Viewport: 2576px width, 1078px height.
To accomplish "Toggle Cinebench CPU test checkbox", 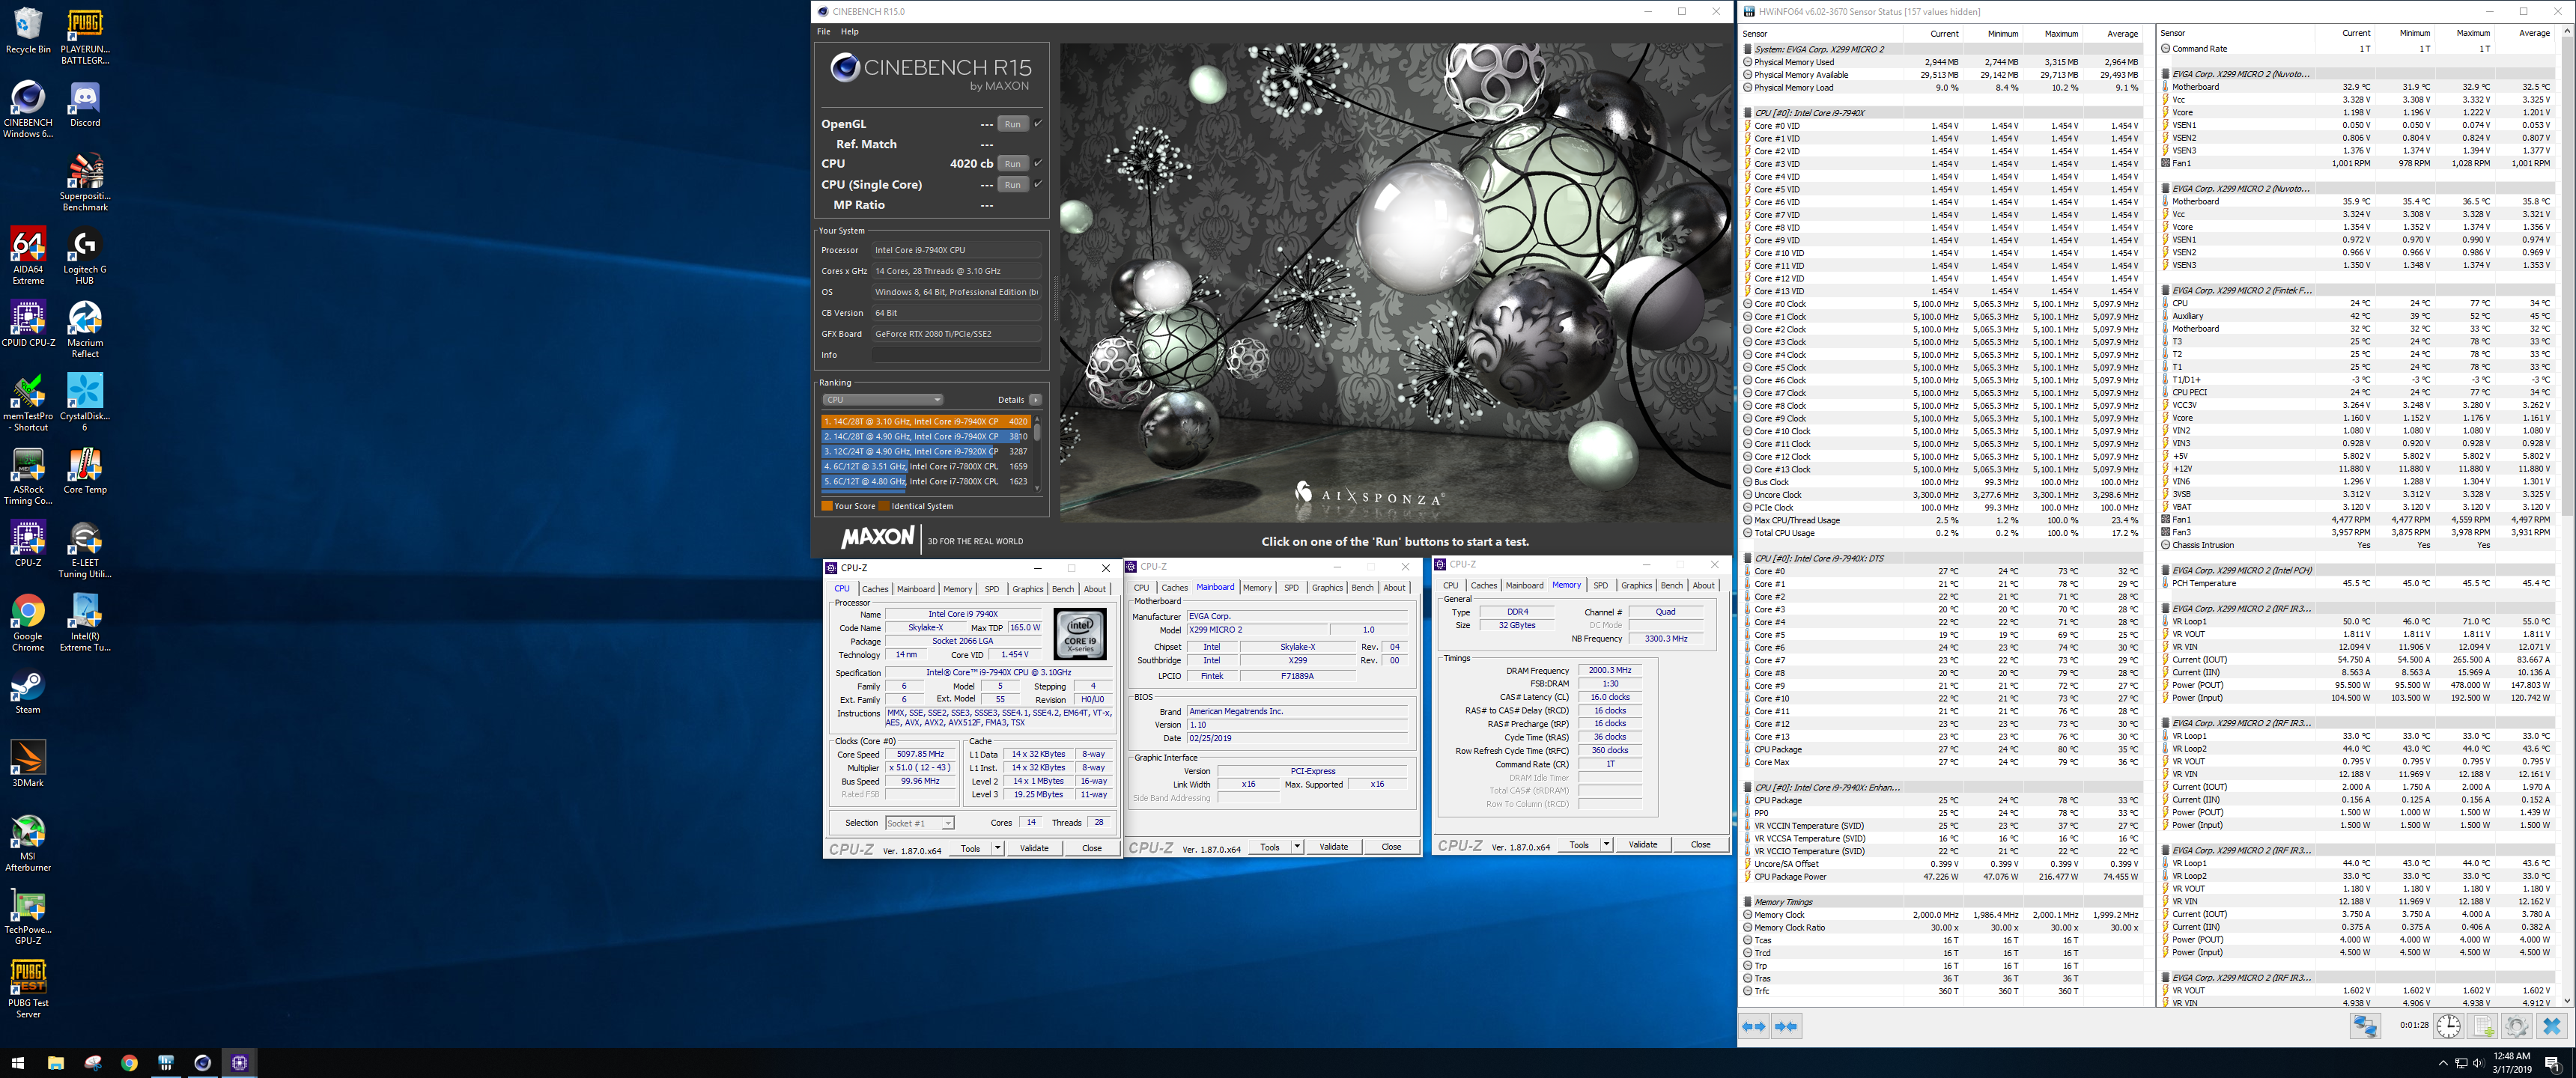I will point(1038,163).
